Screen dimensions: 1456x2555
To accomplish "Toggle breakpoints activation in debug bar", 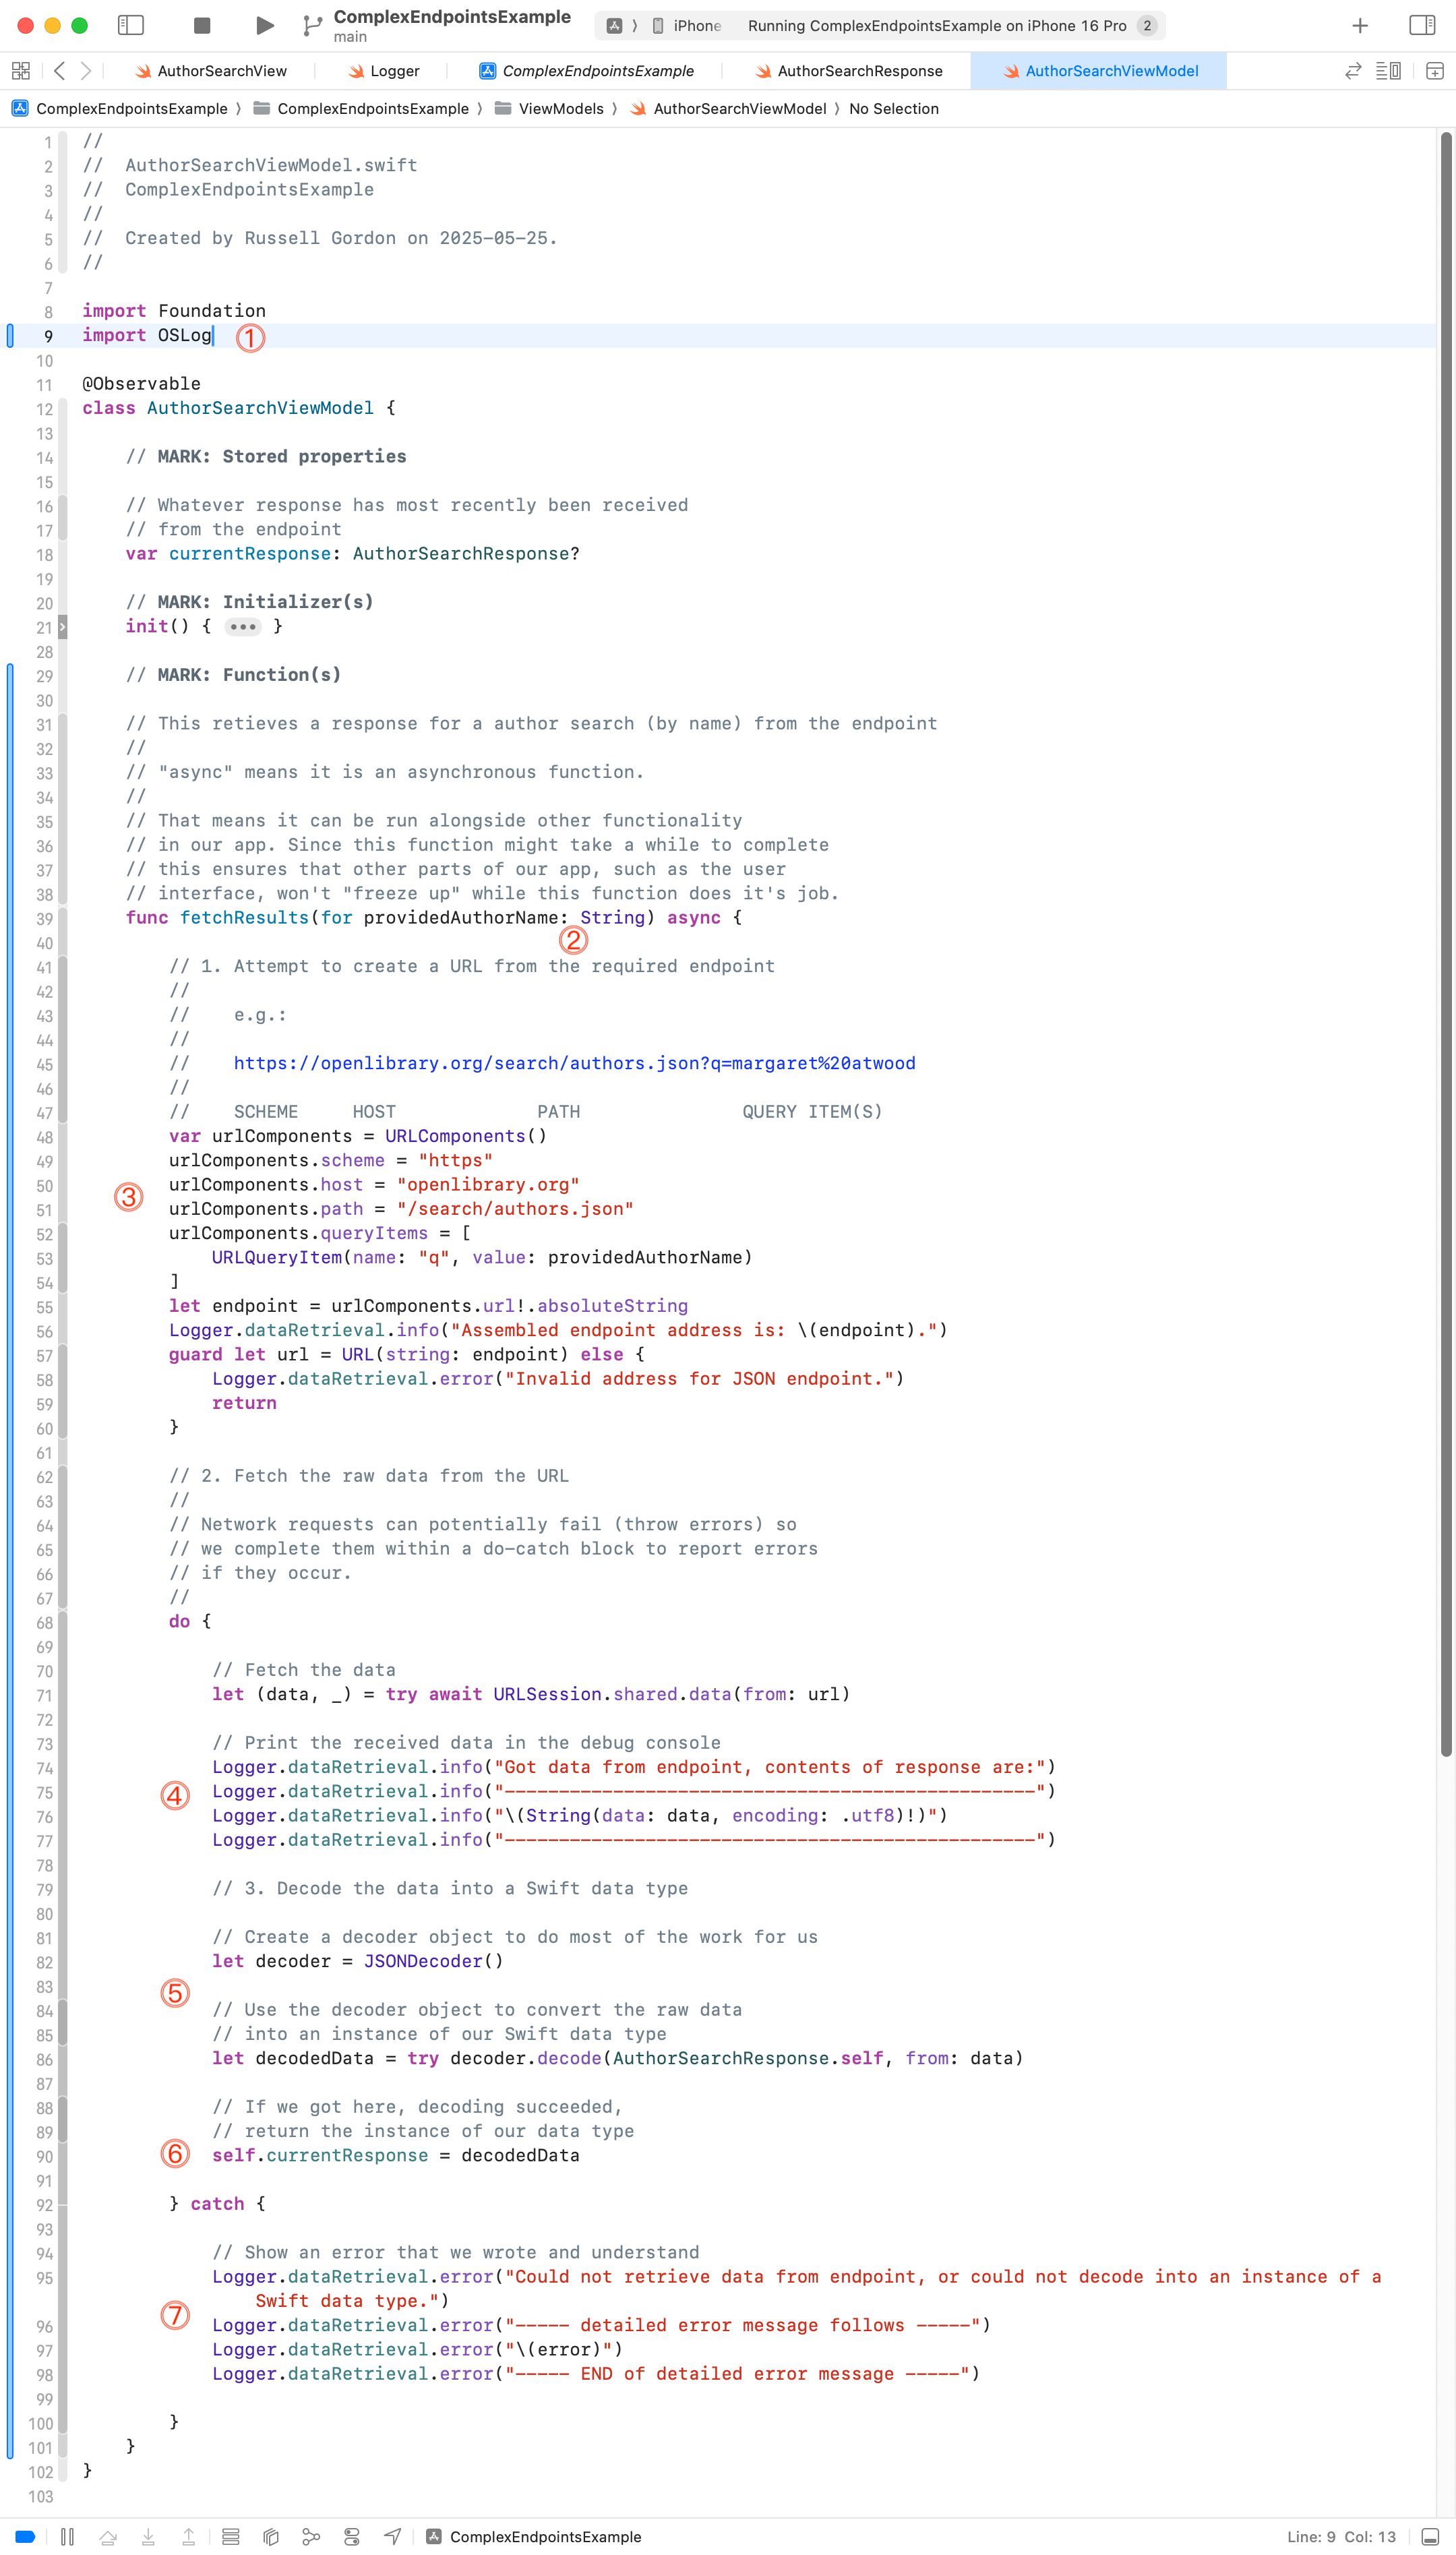I will point(26,2536).
